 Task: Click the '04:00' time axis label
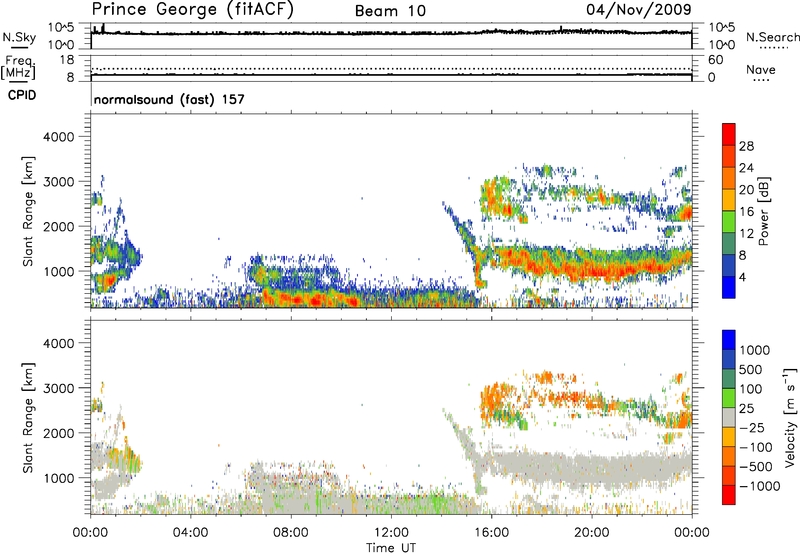click(x=191, y=533)
